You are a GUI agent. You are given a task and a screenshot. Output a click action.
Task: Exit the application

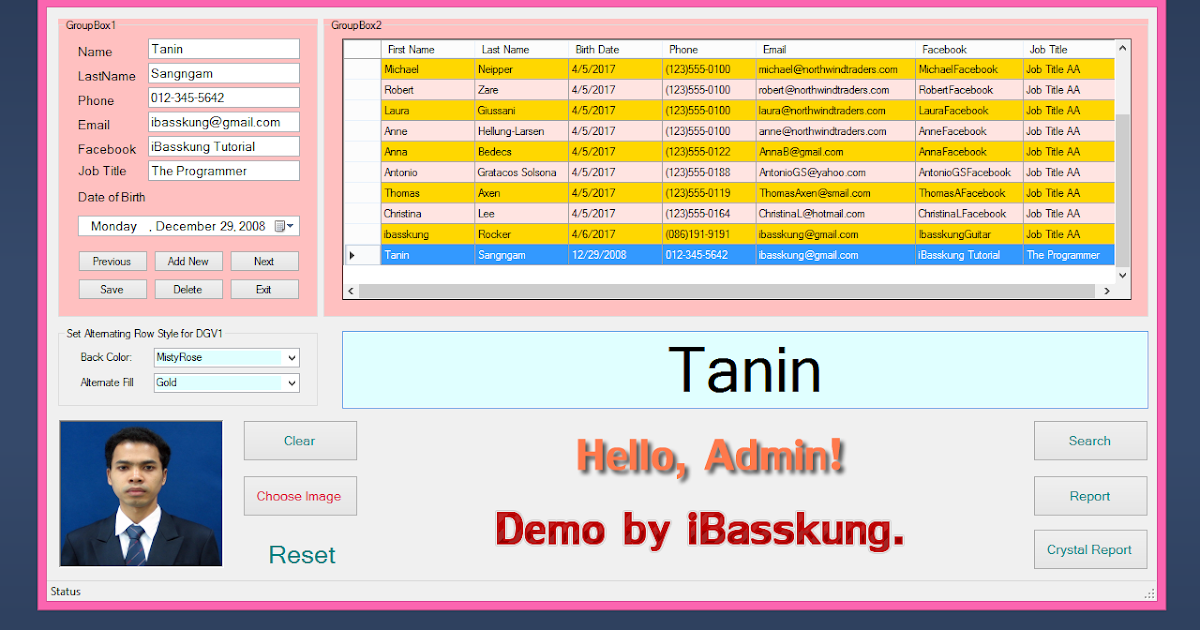[x=264, y=288]
